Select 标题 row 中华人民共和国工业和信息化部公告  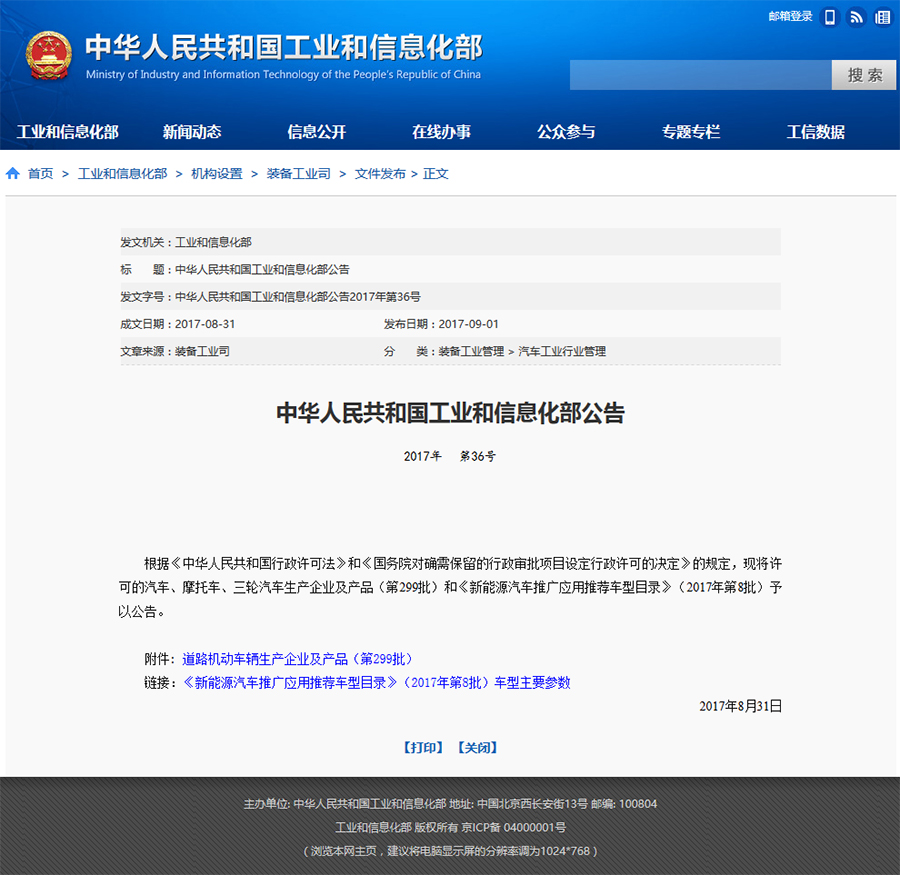[x=450, y=269]
